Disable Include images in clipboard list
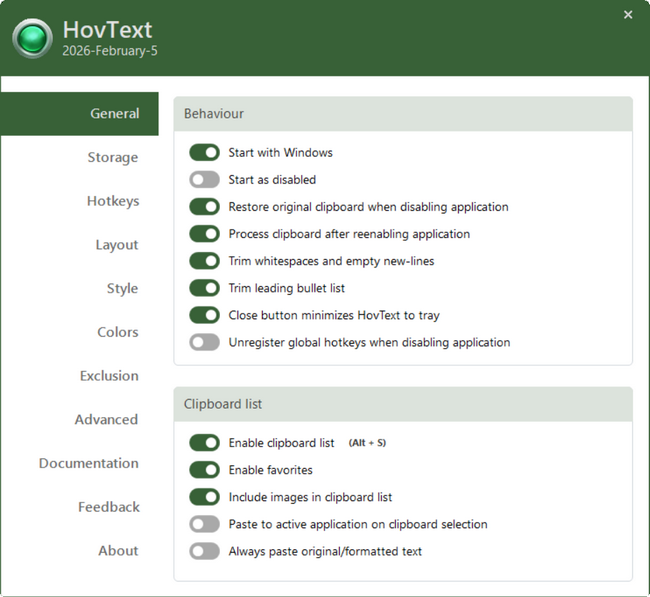This screenshot has width=650, height=597. click(x=204, y=497)
